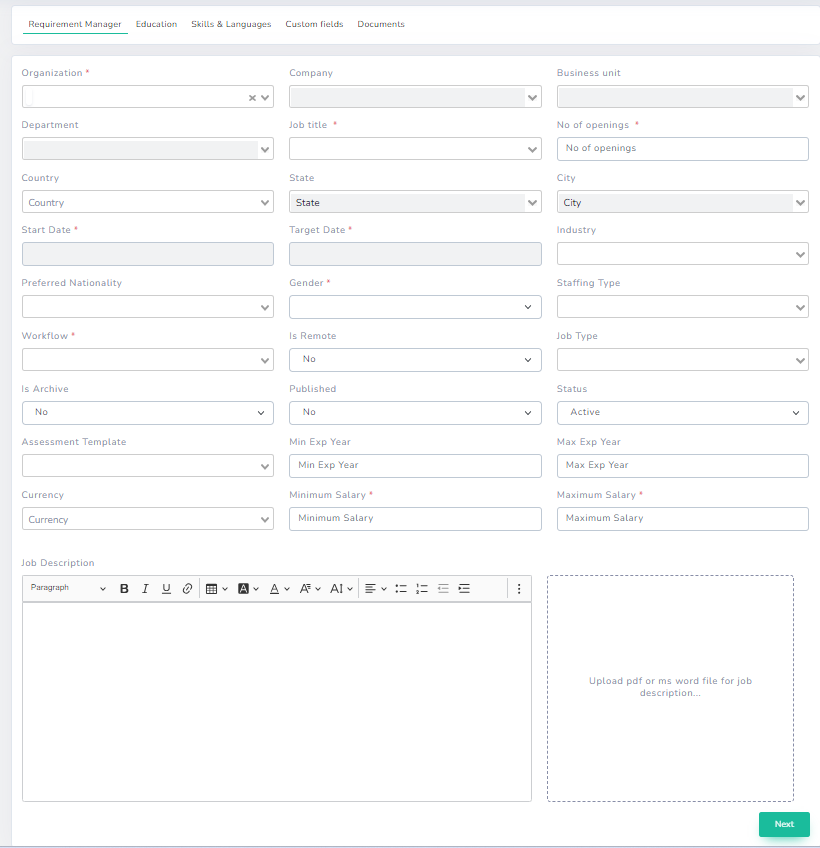Viewport: 820px width, 848px height.
Task: Click the Next button
Action: 784,824
